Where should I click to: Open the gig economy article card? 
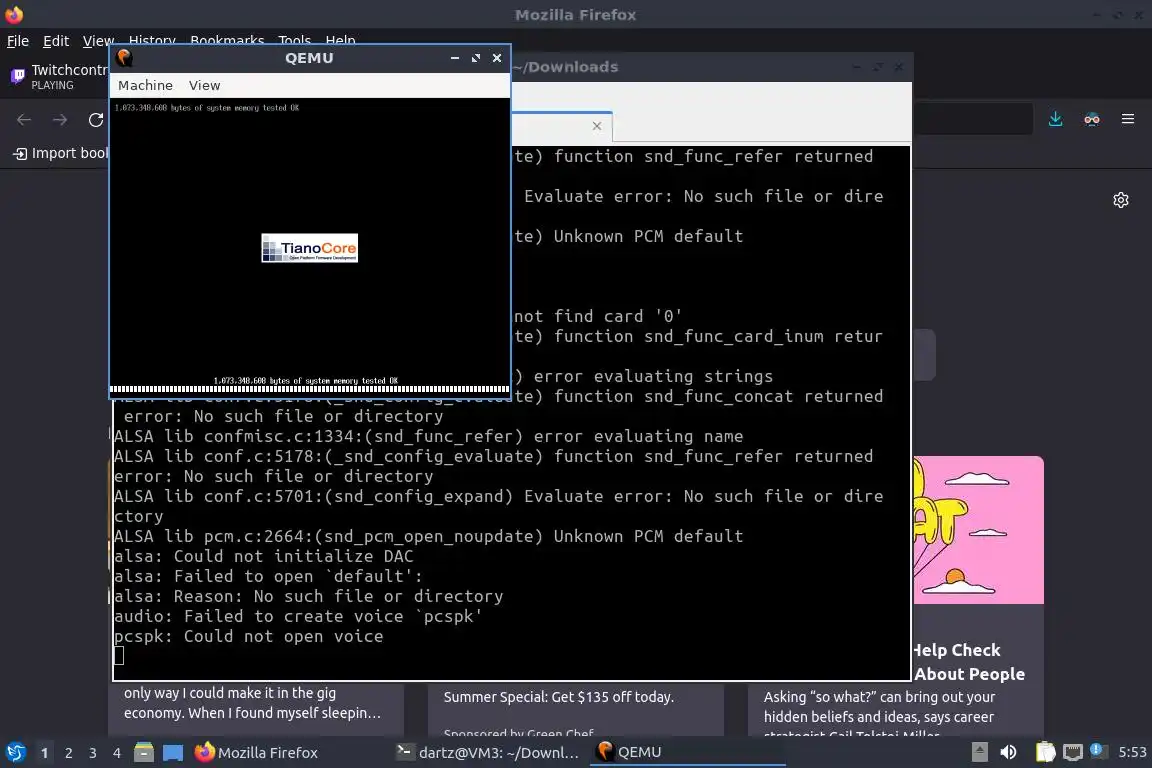253,703
